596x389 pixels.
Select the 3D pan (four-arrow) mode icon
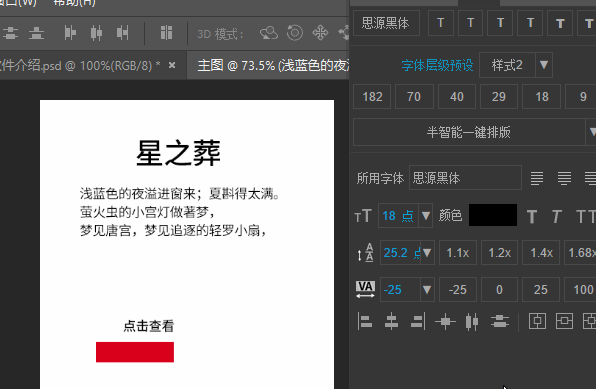point(320,33)
